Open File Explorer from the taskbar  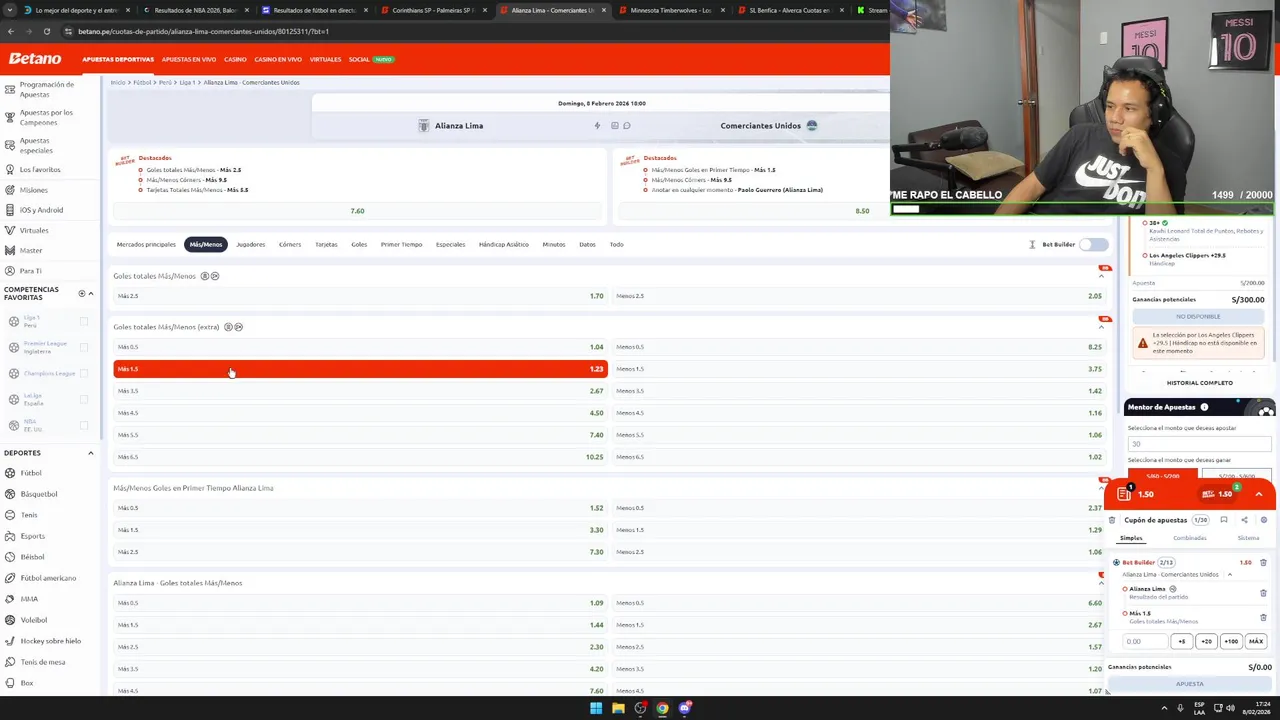pos(618,708)
